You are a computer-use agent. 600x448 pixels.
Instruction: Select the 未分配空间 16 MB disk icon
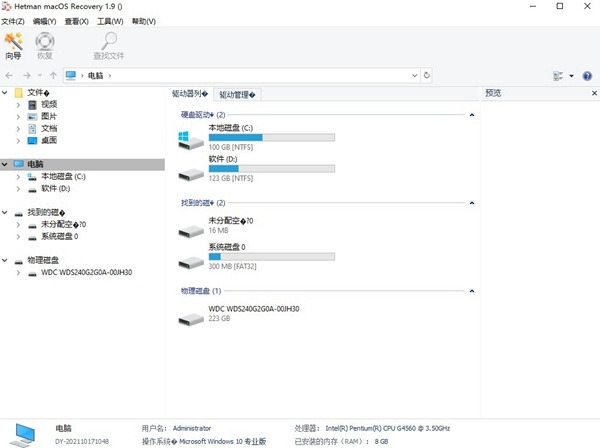pos(191,231)
